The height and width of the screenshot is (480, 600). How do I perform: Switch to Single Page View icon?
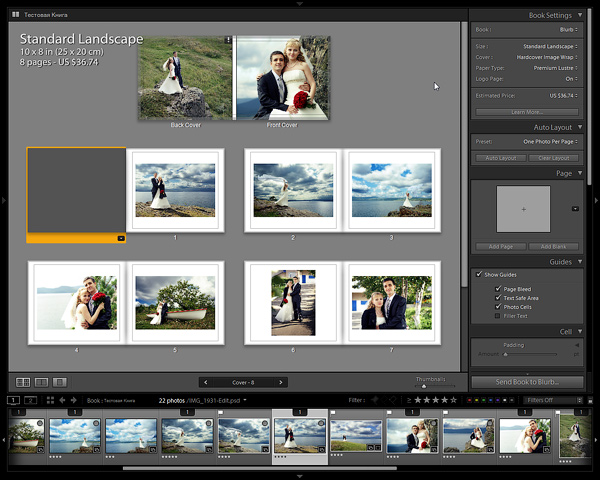tap(59, 382)
